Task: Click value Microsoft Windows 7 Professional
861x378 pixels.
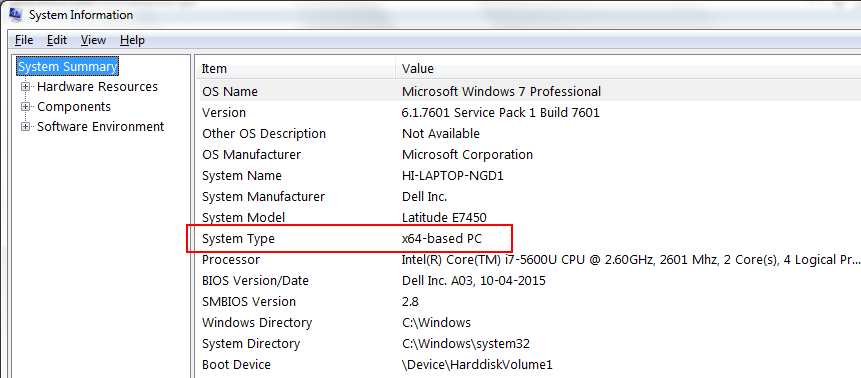Action: (501, 91)
